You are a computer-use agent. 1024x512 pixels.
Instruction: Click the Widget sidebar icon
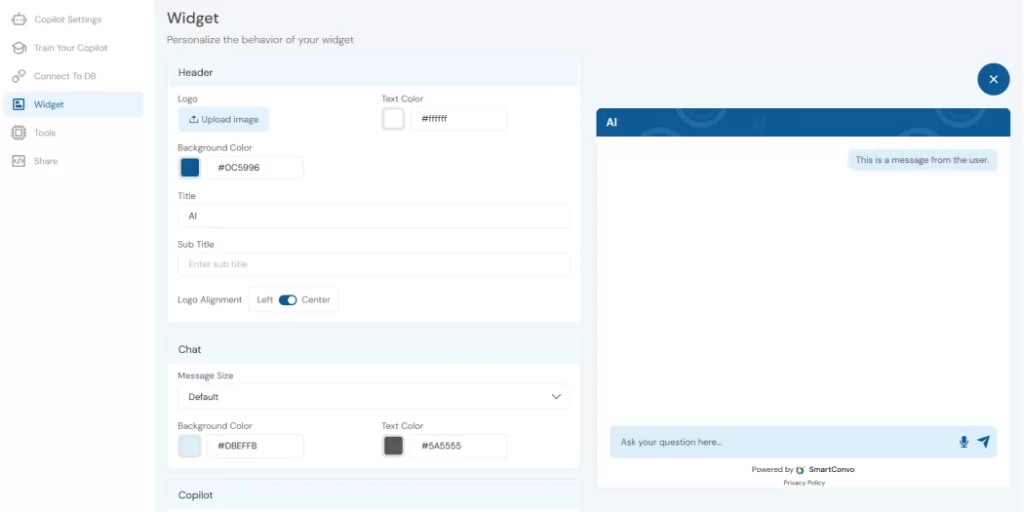19,104
